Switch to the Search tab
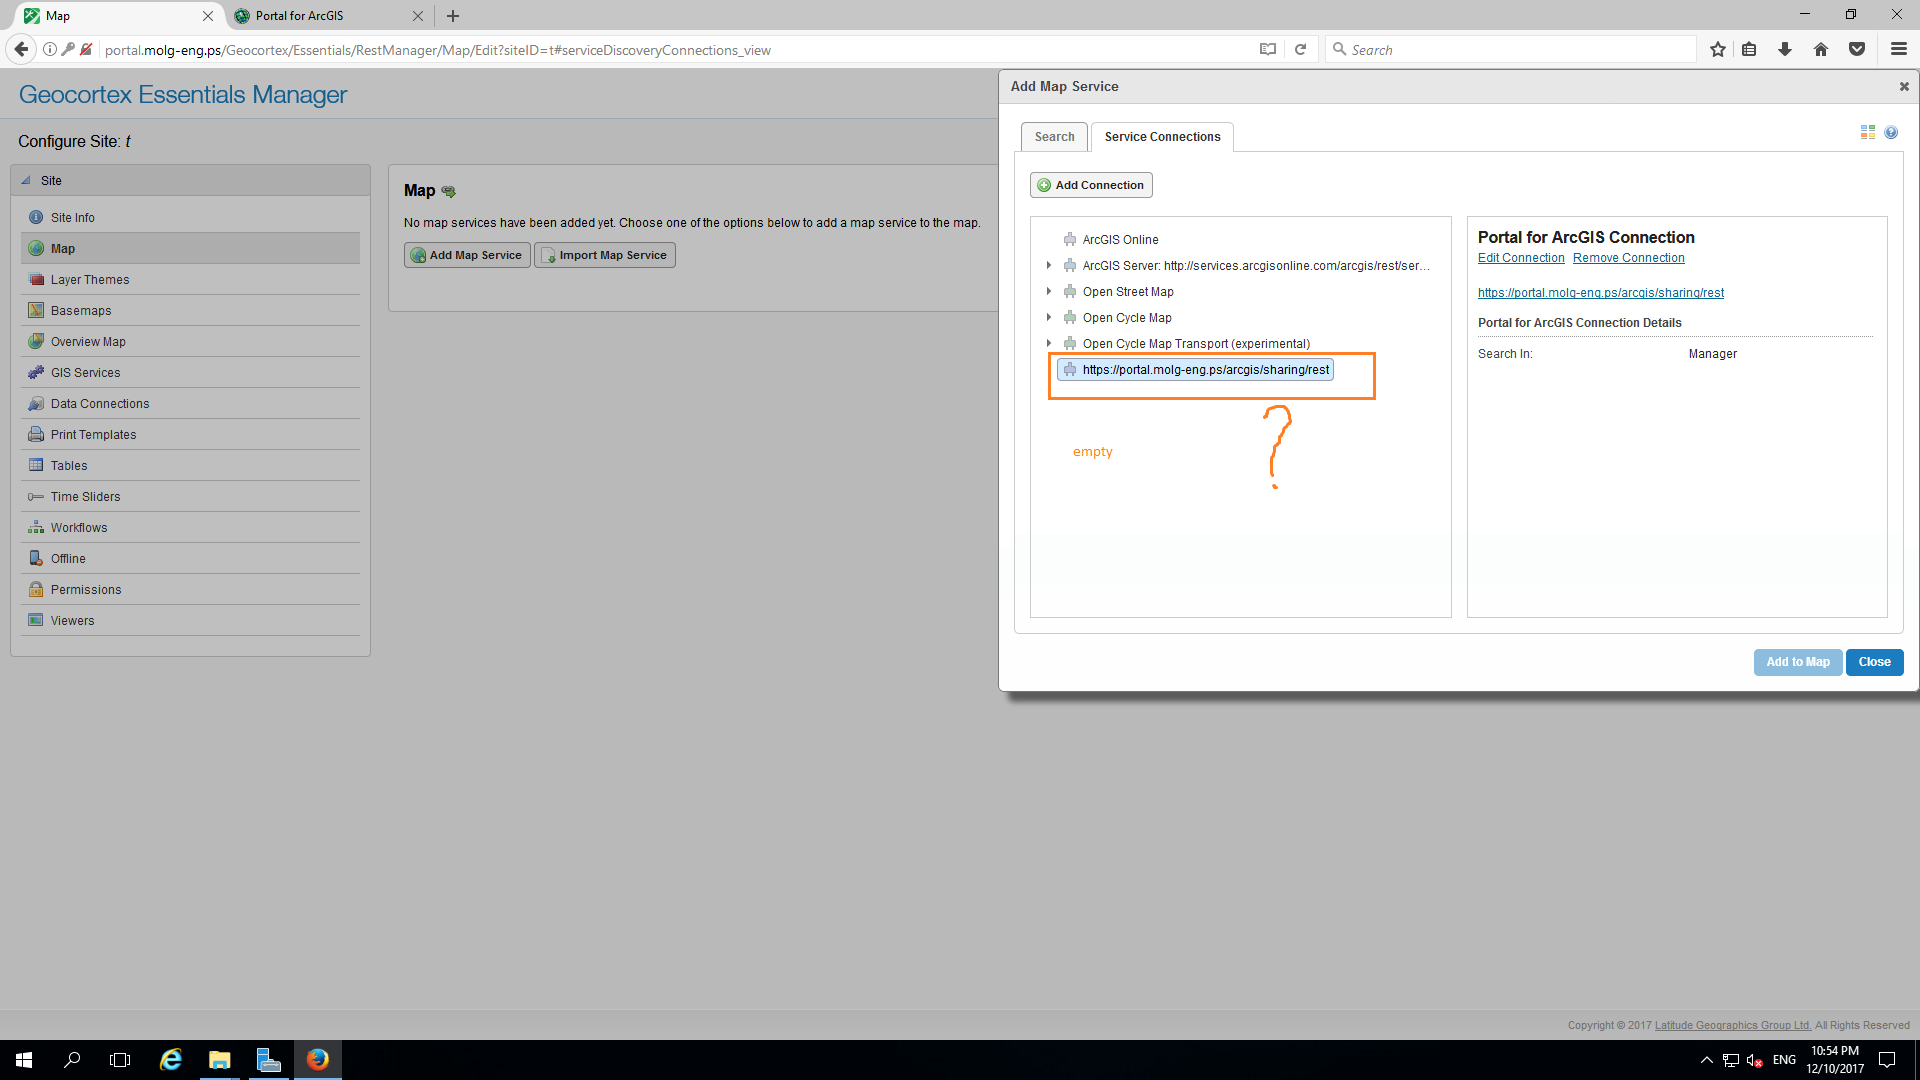The image size is (1920, 1080). point(1054,137)
